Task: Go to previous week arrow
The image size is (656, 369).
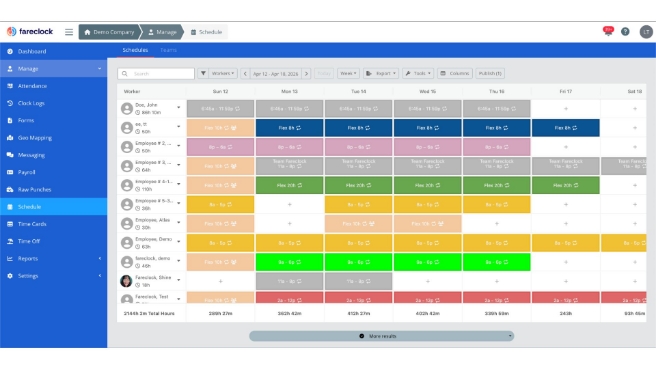Action: tap(245, 74)
